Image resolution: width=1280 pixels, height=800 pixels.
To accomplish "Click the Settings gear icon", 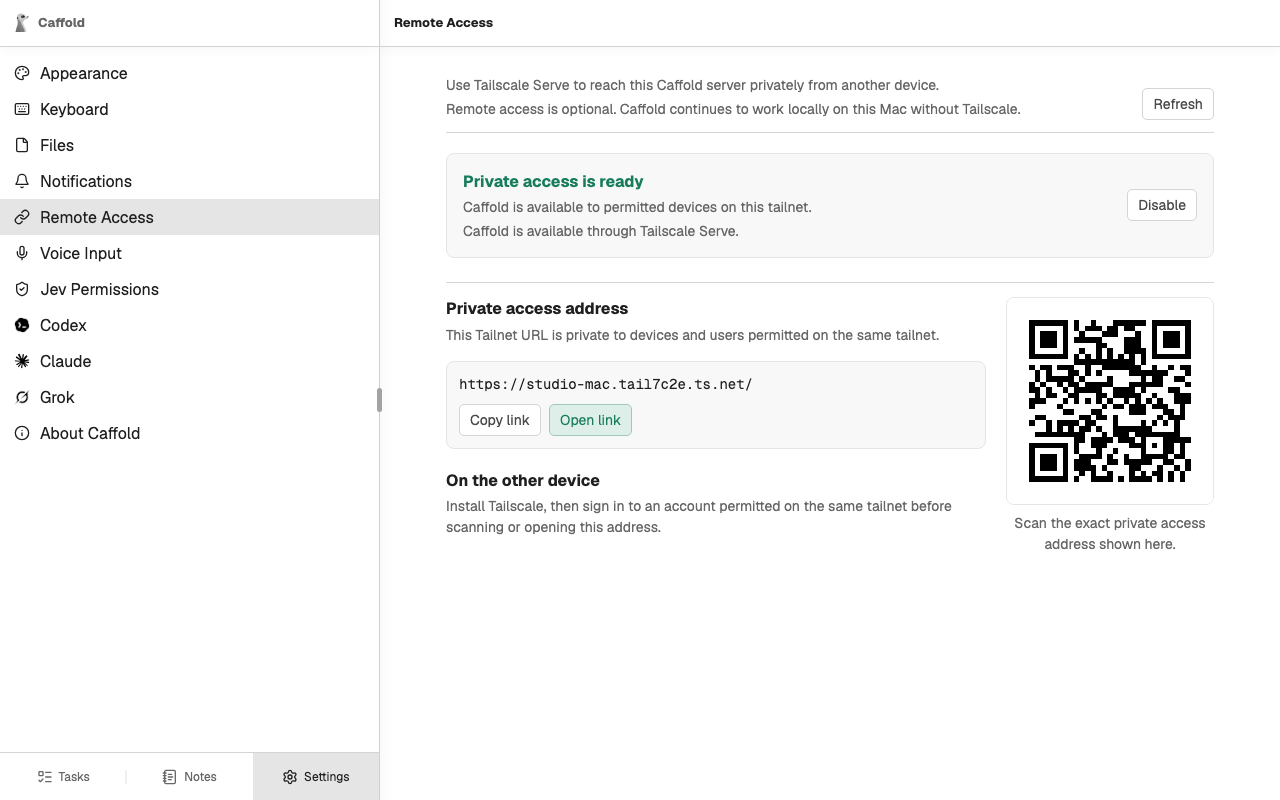I will click(290, 777).
